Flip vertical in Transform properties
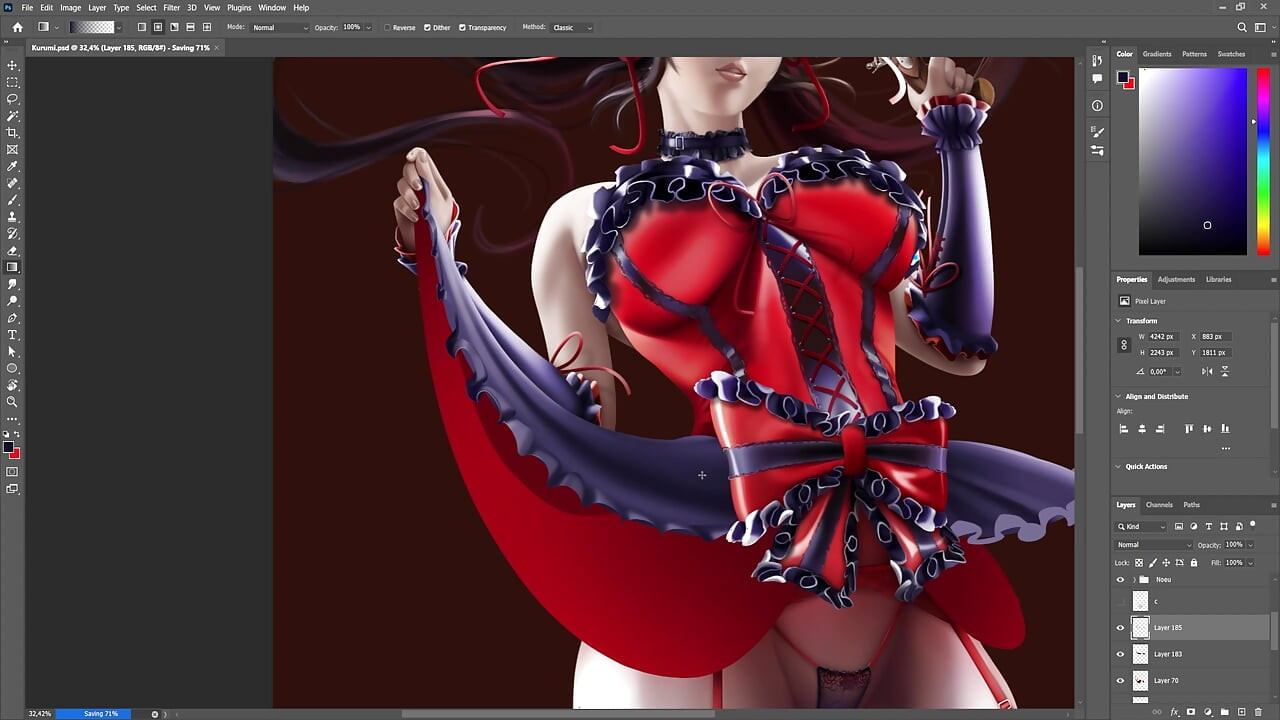This screenshot has width=1280, height=720. click(1225, 371)
